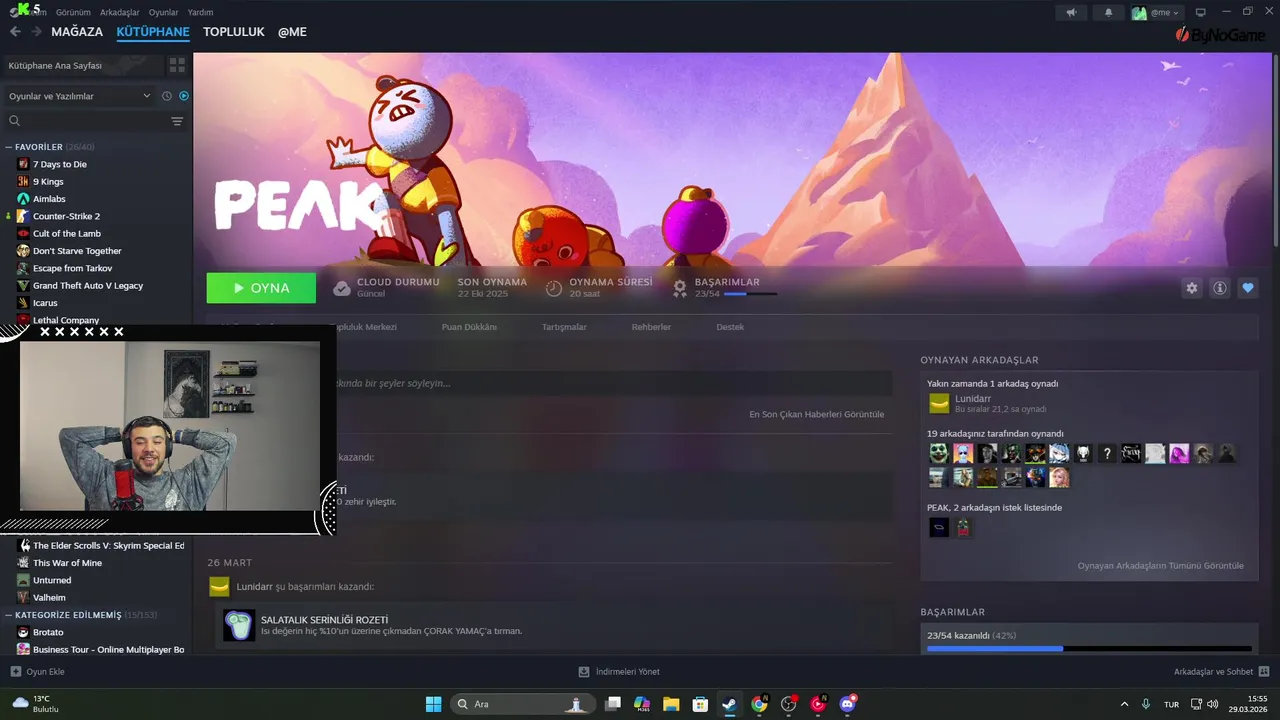Screen dimensions: 1280x720
Task: Open Tartışmalar tab
Action: [x=564, y=327]
